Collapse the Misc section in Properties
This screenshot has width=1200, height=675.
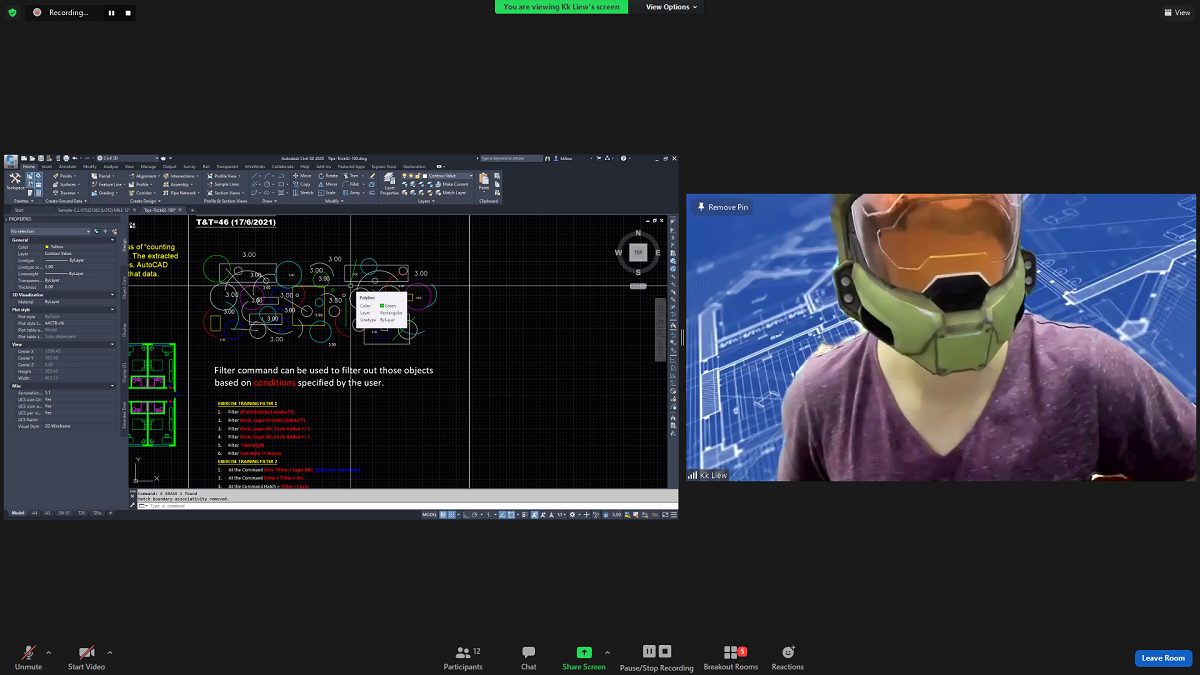click(x=112, y=385)
